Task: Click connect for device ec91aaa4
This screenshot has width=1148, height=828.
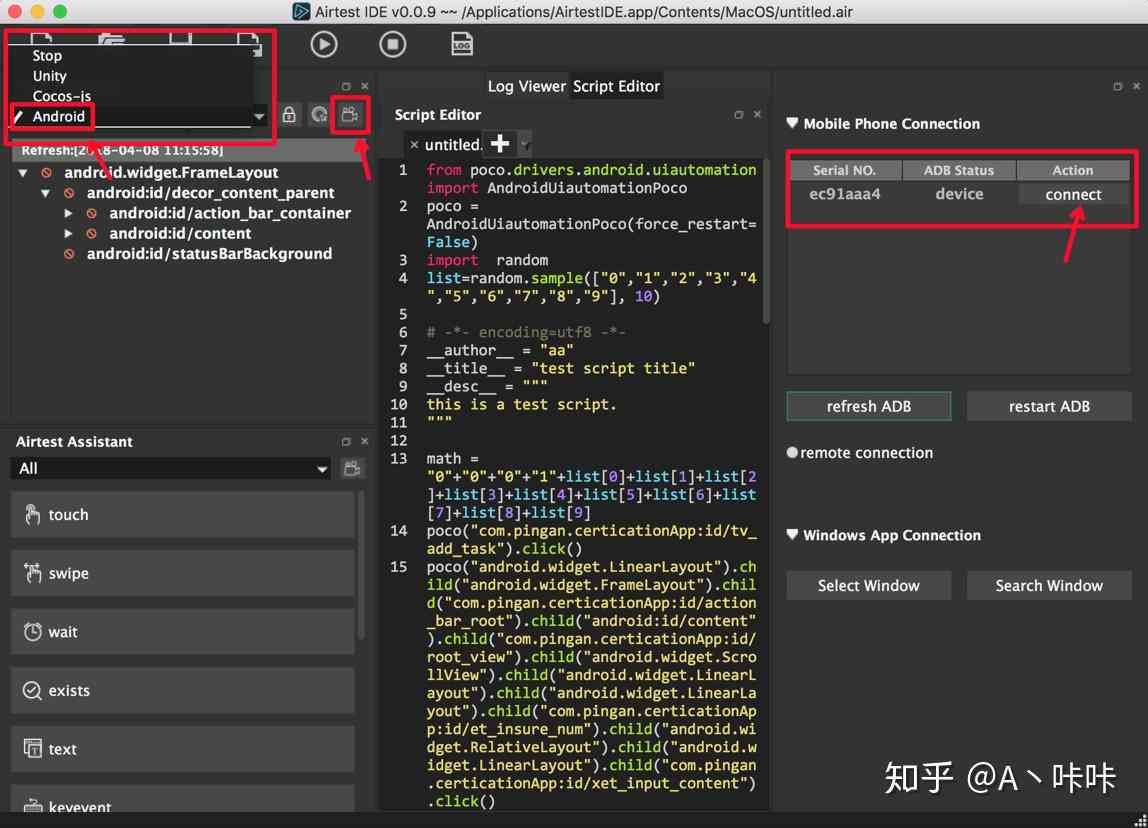Action: tap(1073, 195)
